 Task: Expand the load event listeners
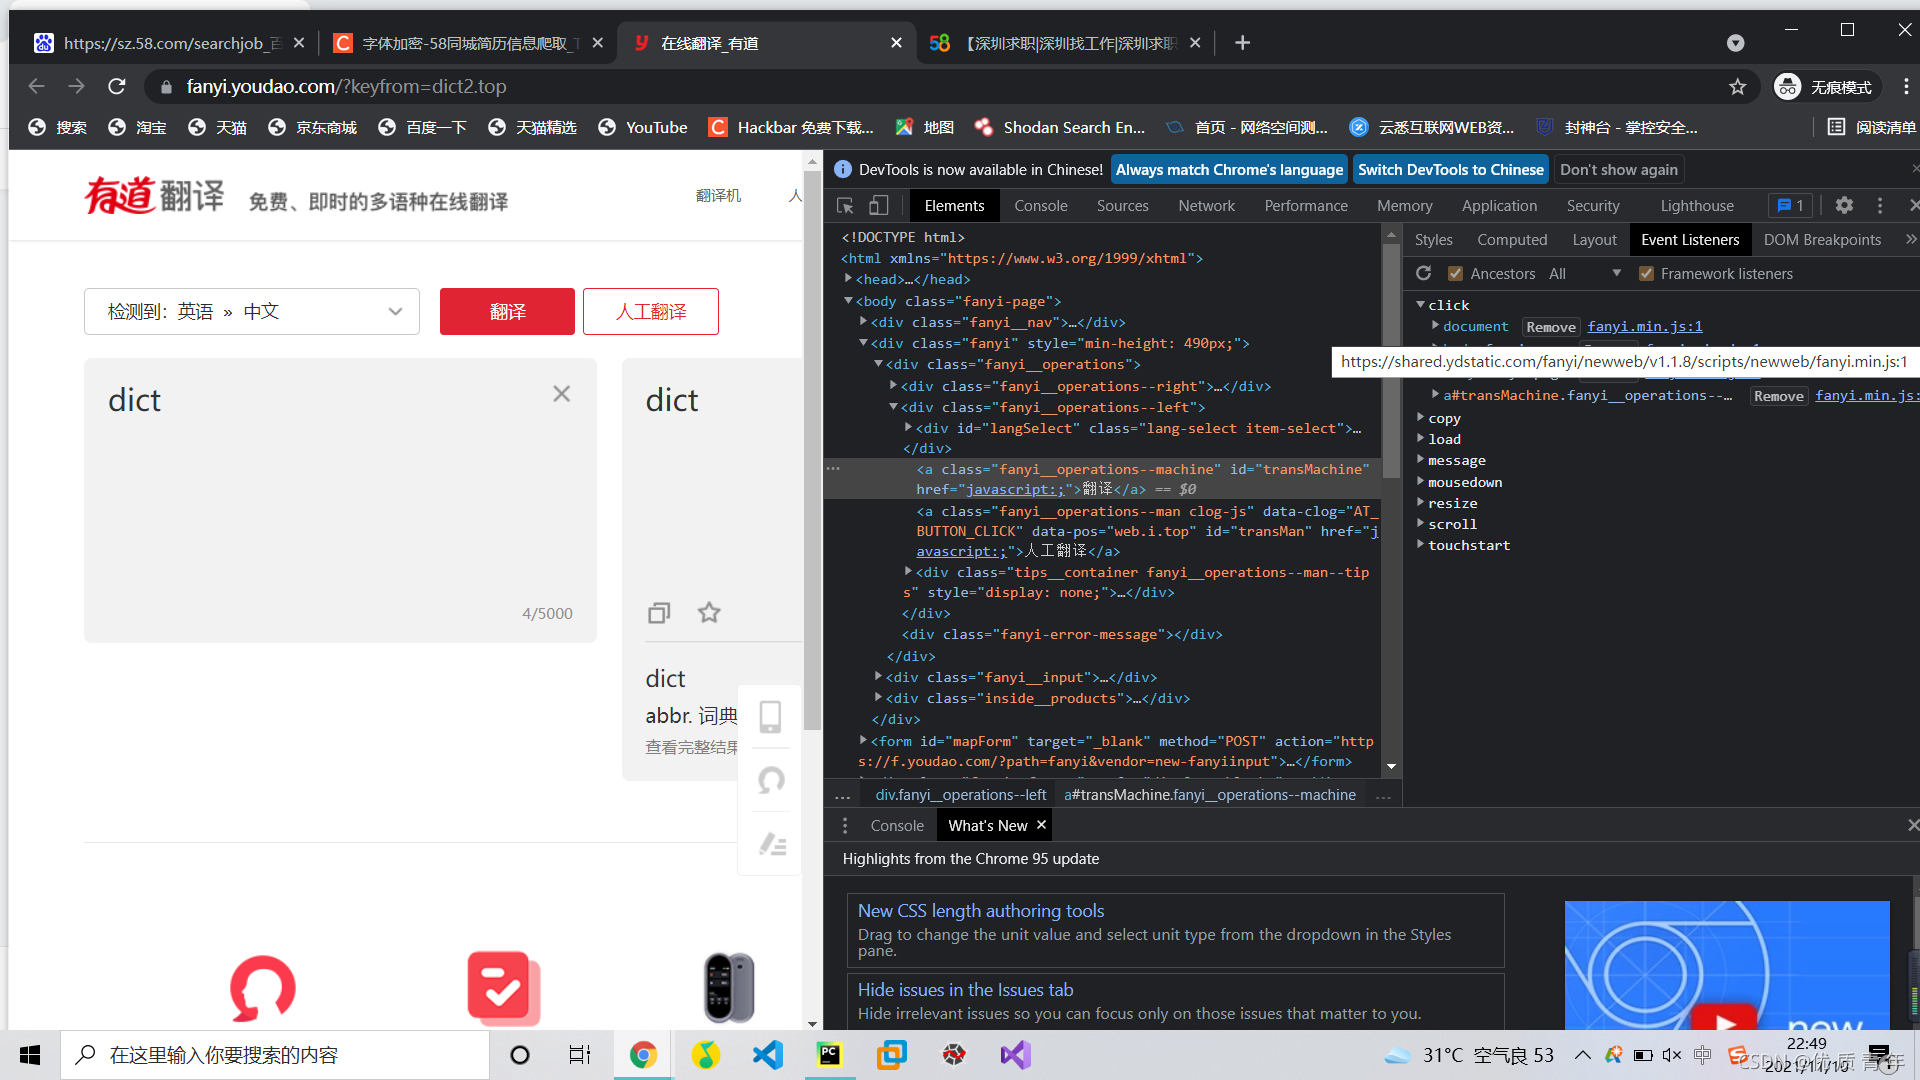1420,439
